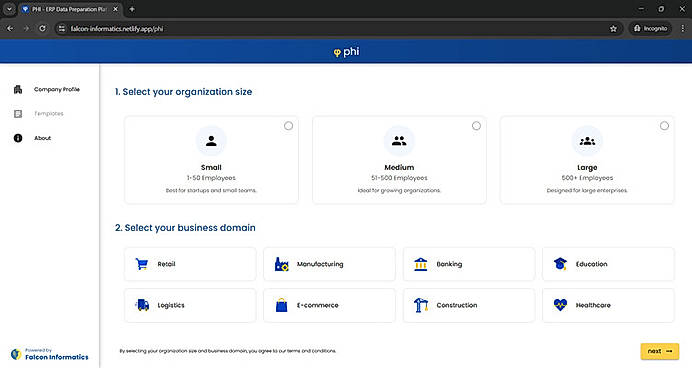This screenshot has height=368, width=692.
Task: Click the Small card title text
Action: [211, 167]
